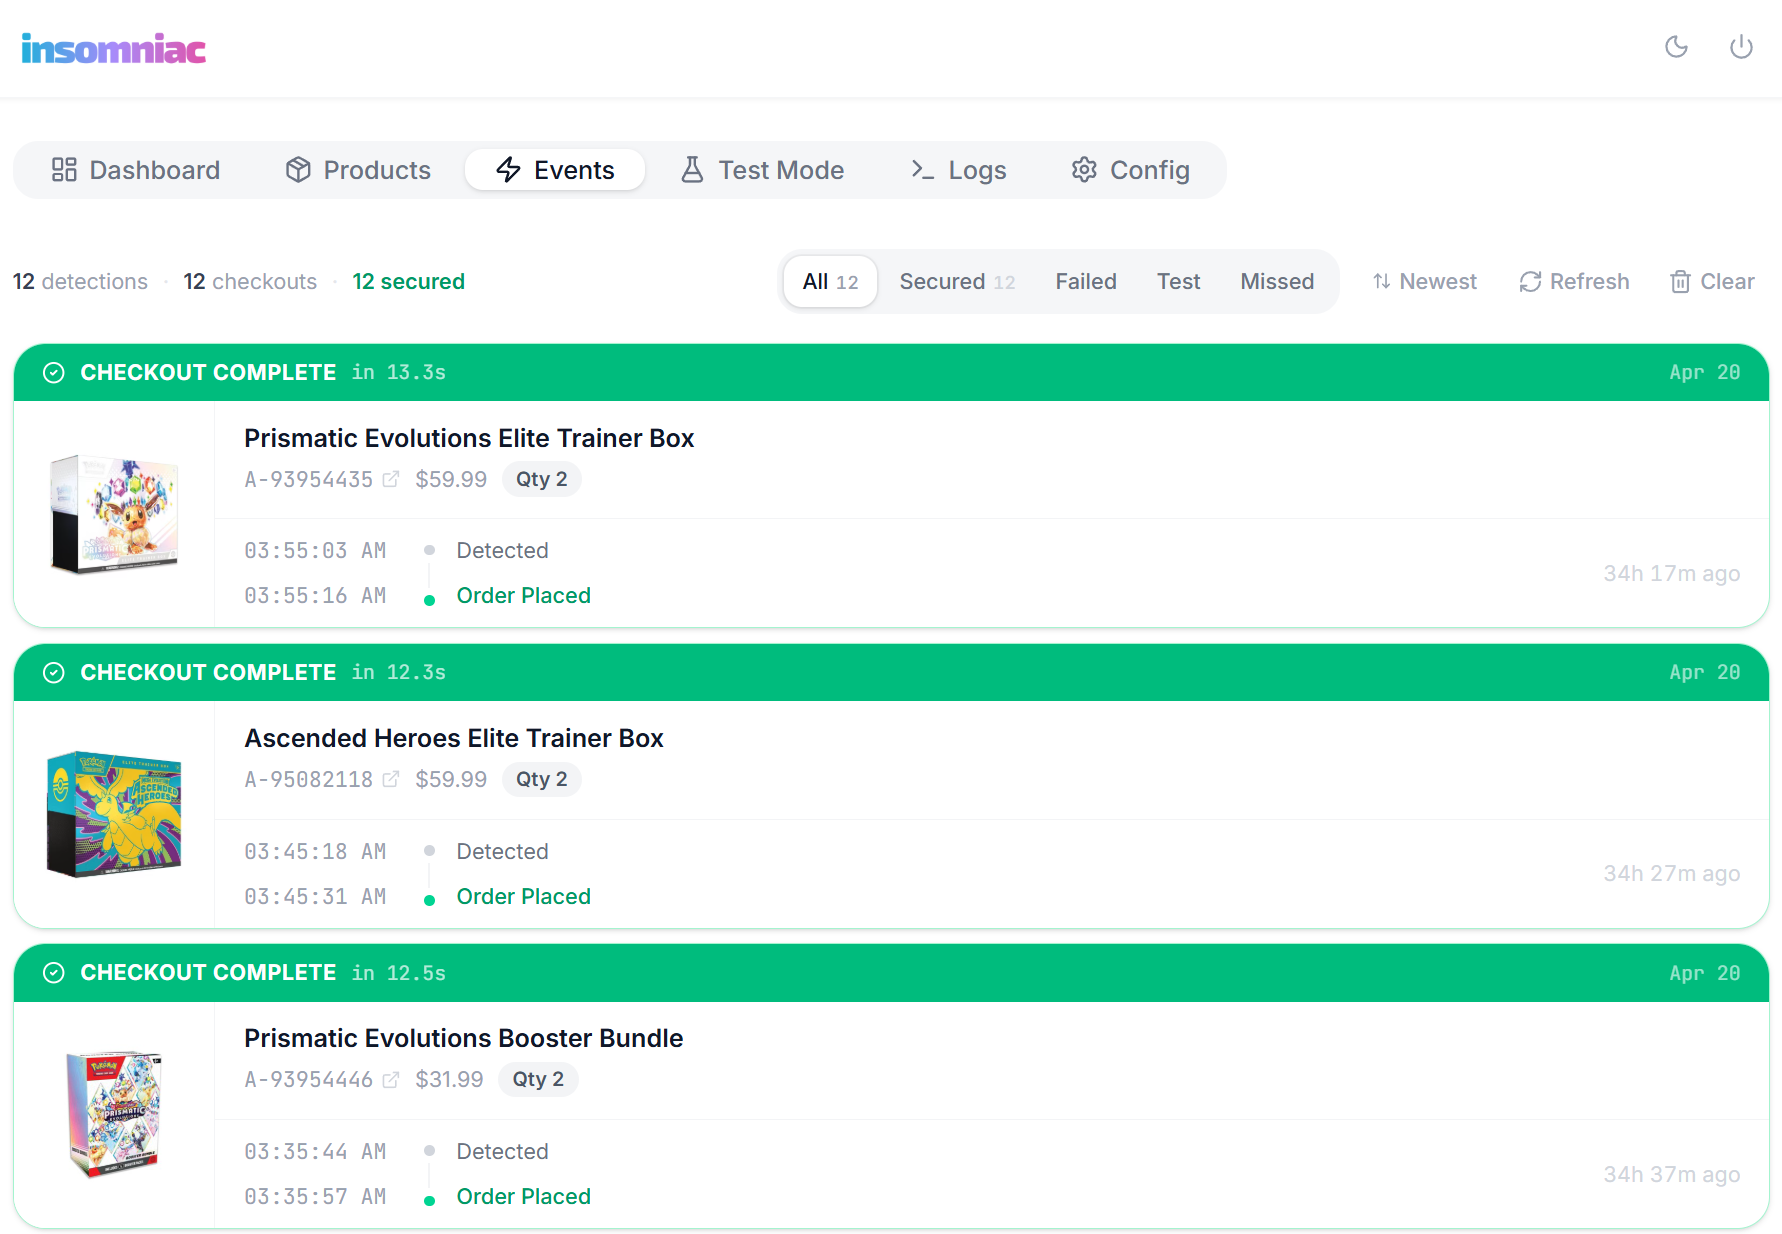Click the sort arrows icon beside Newest

coord(1382,282)
